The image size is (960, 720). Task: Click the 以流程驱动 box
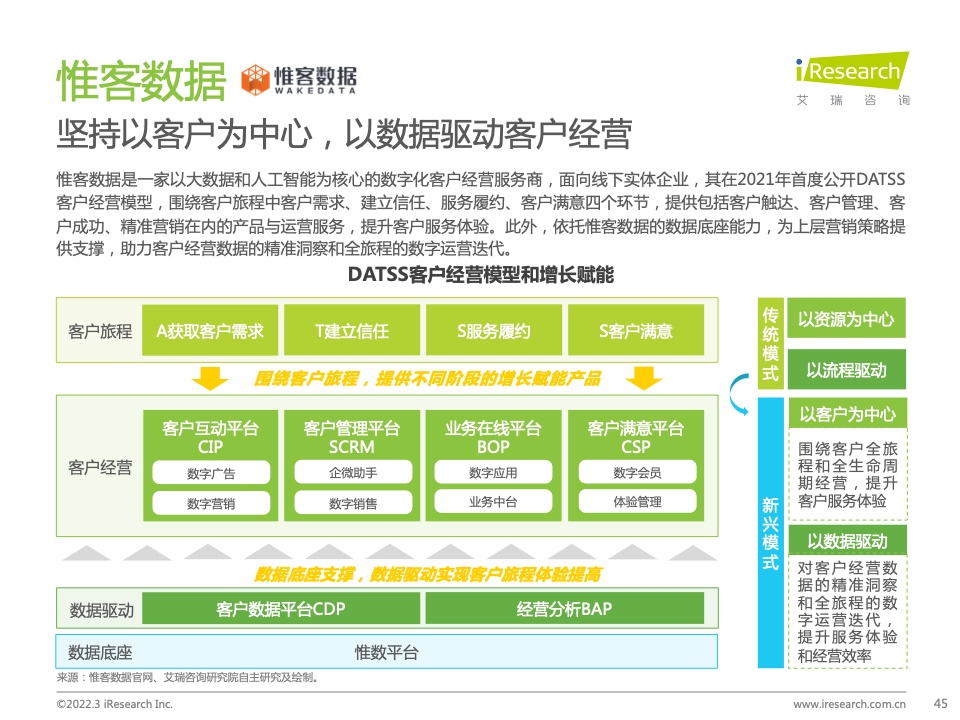(846, 370)
